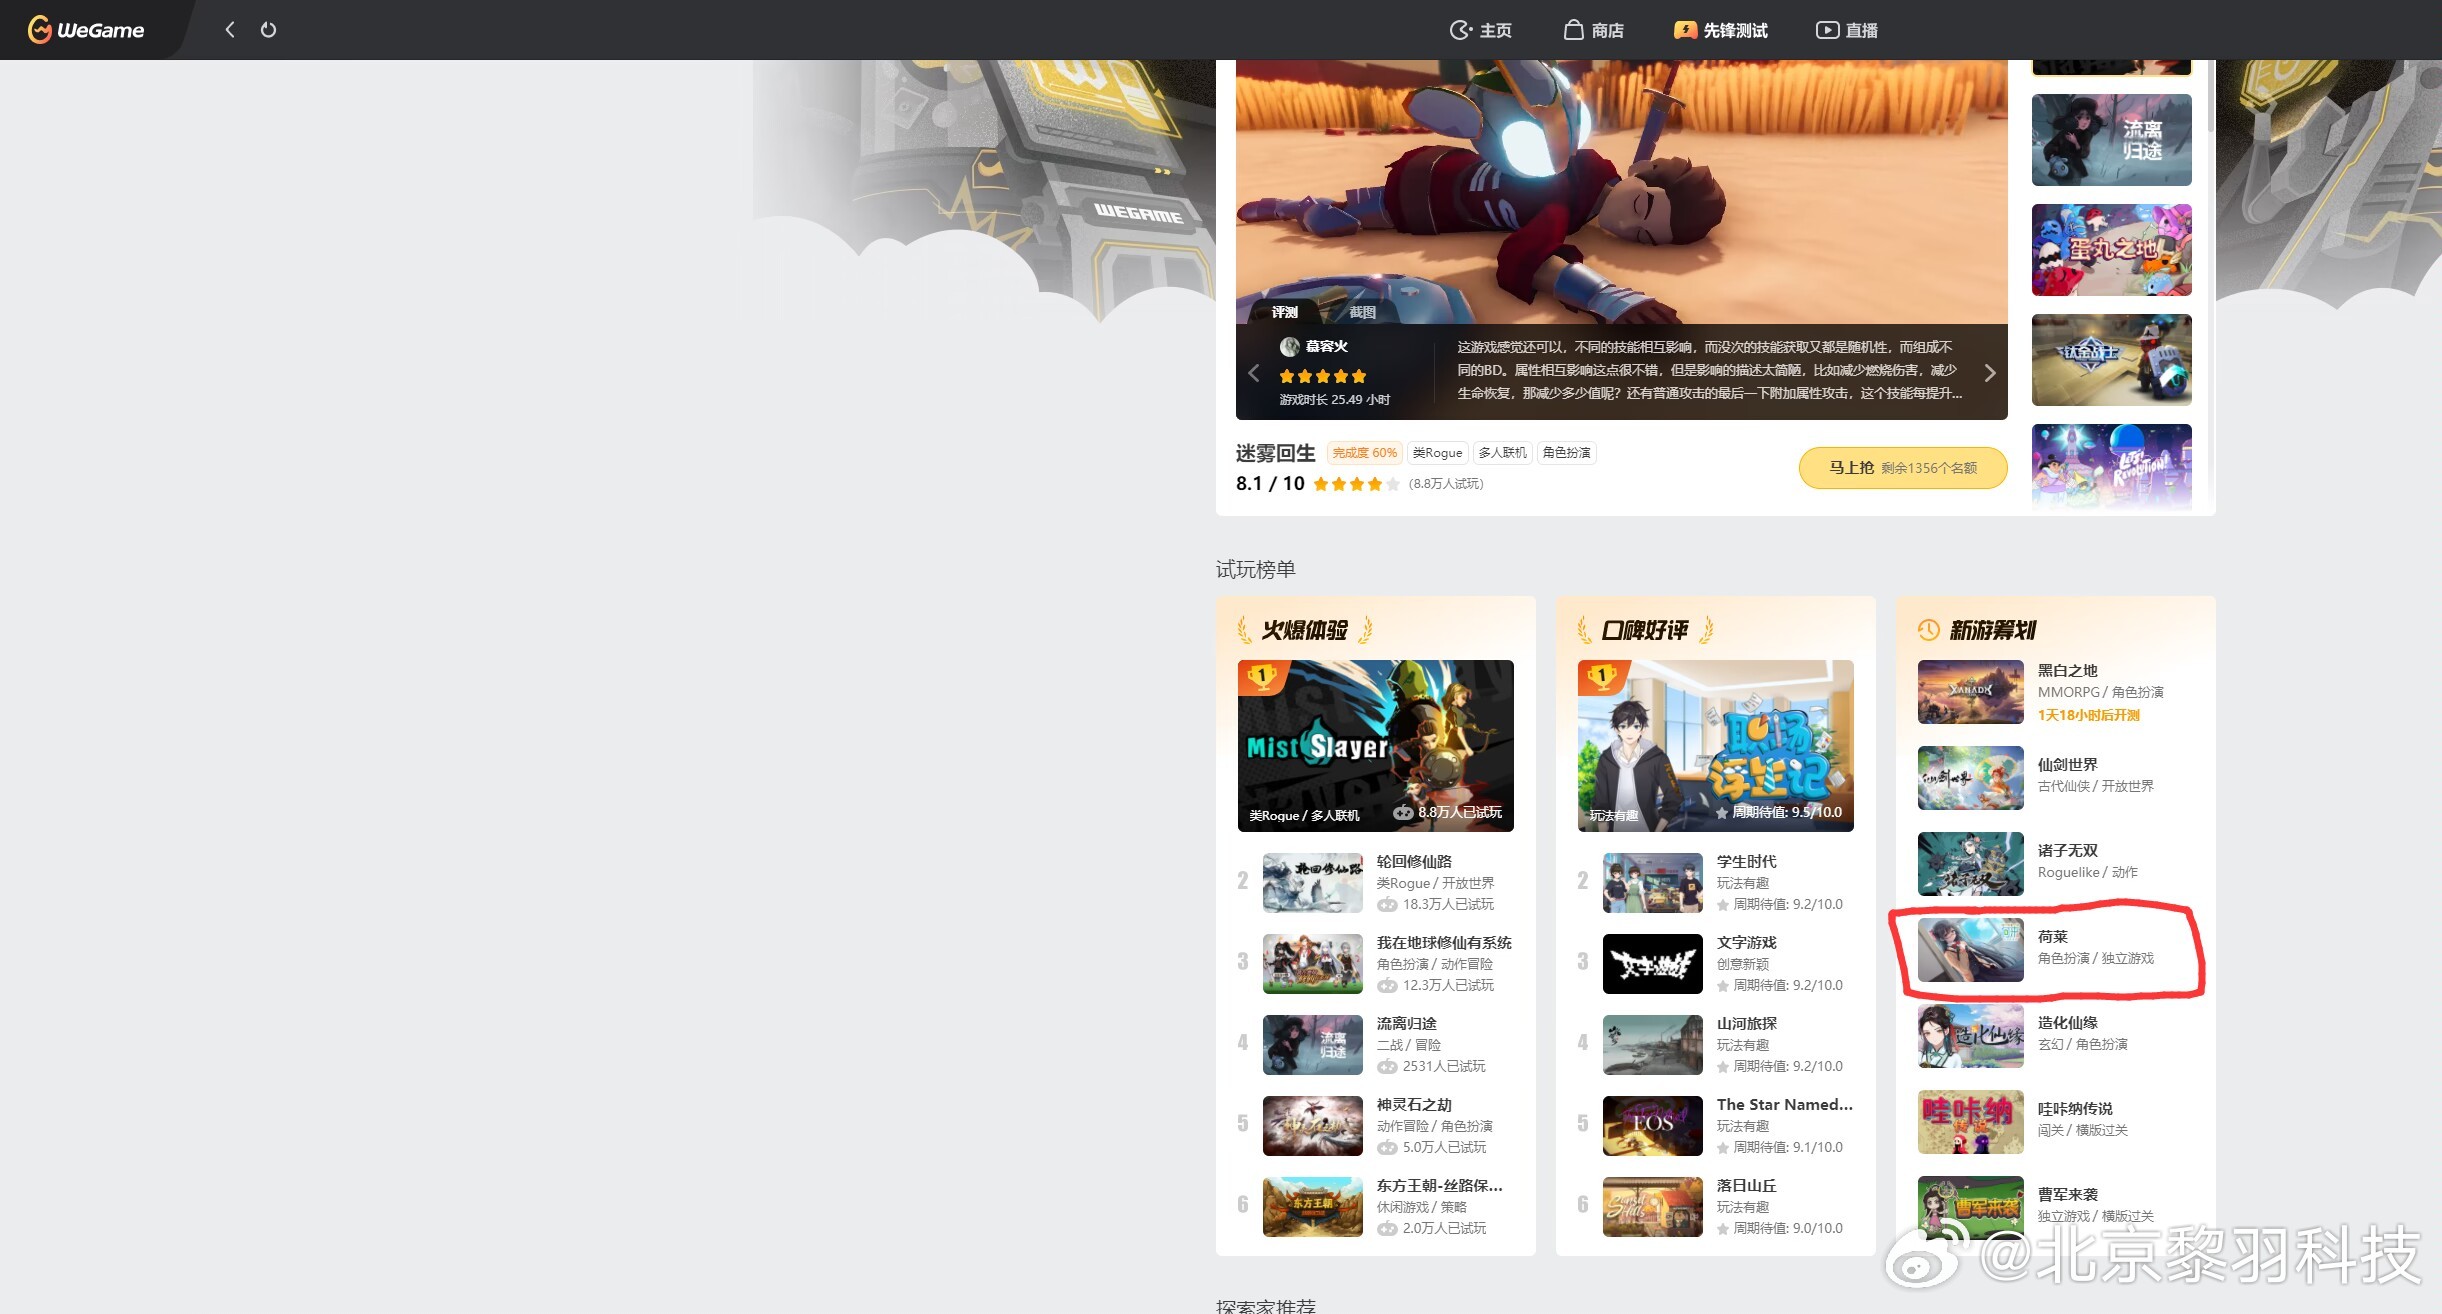The height and width of the screenshot is (1314, 2442).
Task: Open 曹军来袭 in 新游筹划
Action: click(x=2055, y=1207)
